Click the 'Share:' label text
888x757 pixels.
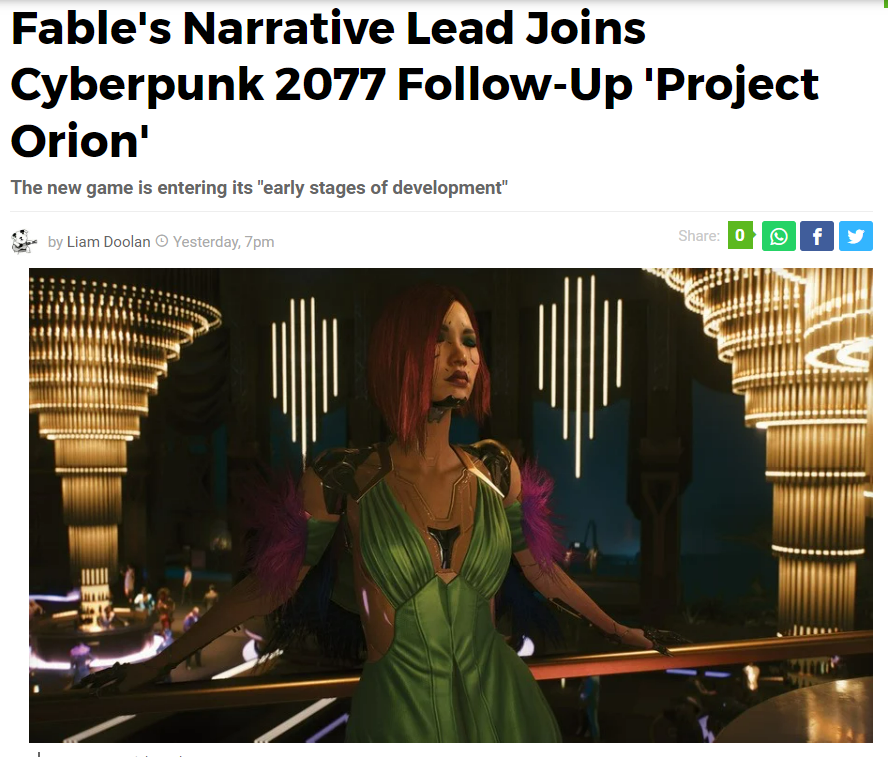point(699,236)
